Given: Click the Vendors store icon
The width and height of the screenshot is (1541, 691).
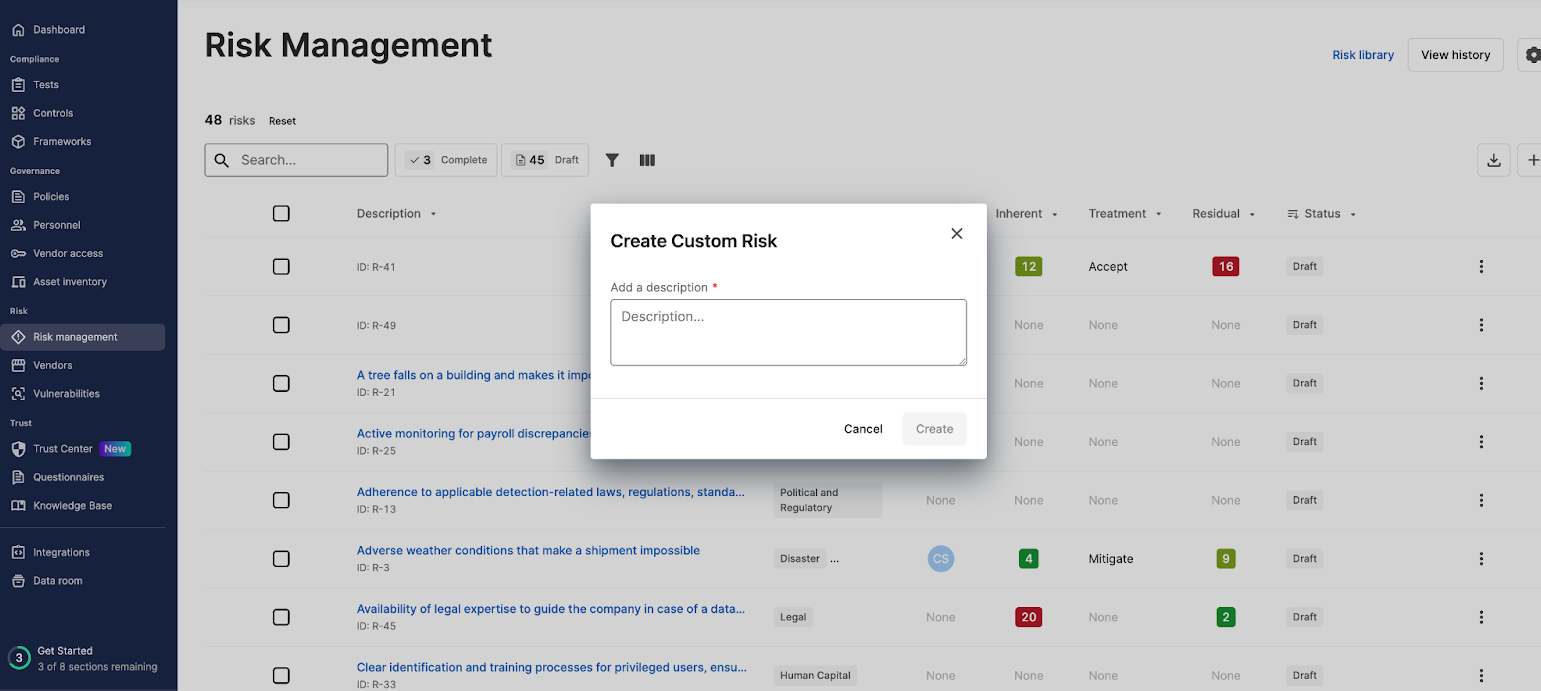Looking at the screenshot, I should [18, 366].
